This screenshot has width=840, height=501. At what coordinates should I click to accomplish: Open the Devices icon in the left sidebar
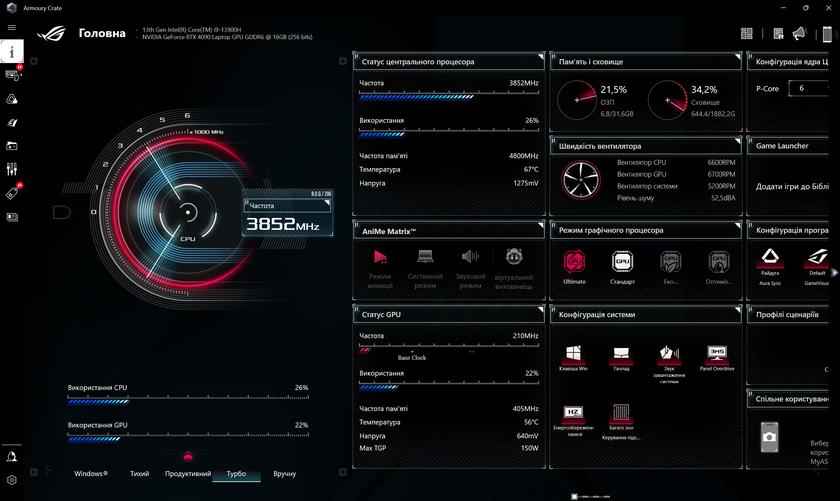pyautogui.click(x=13, y=74)
